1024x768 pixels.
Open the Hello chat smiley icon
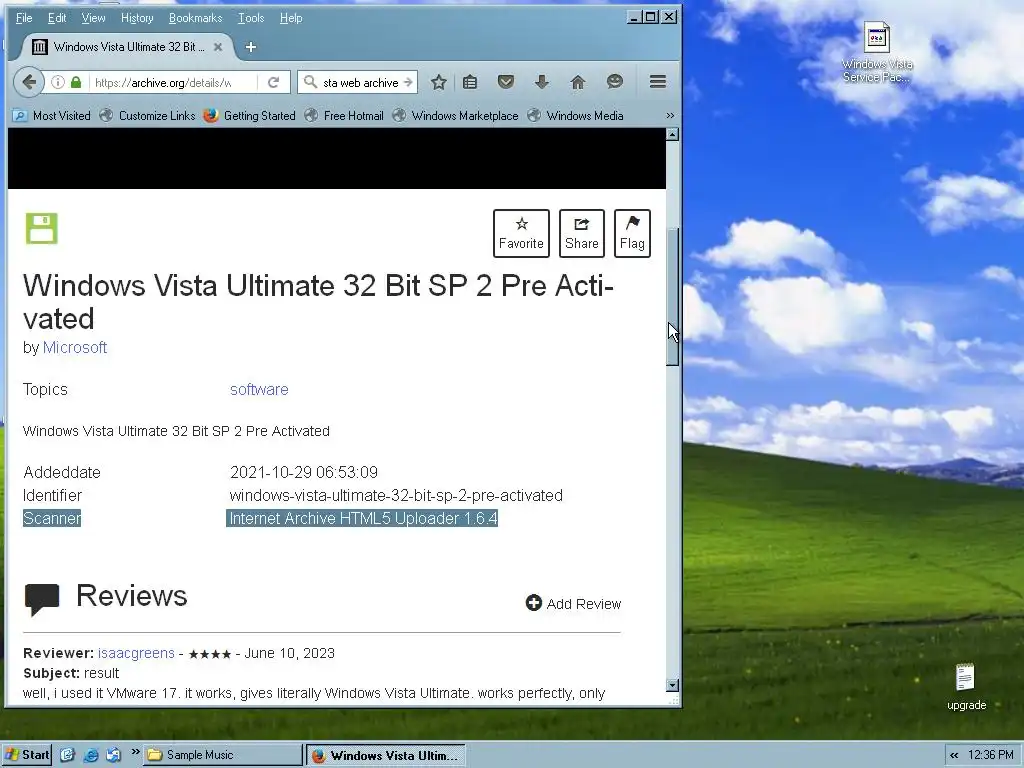pos(615,82)
